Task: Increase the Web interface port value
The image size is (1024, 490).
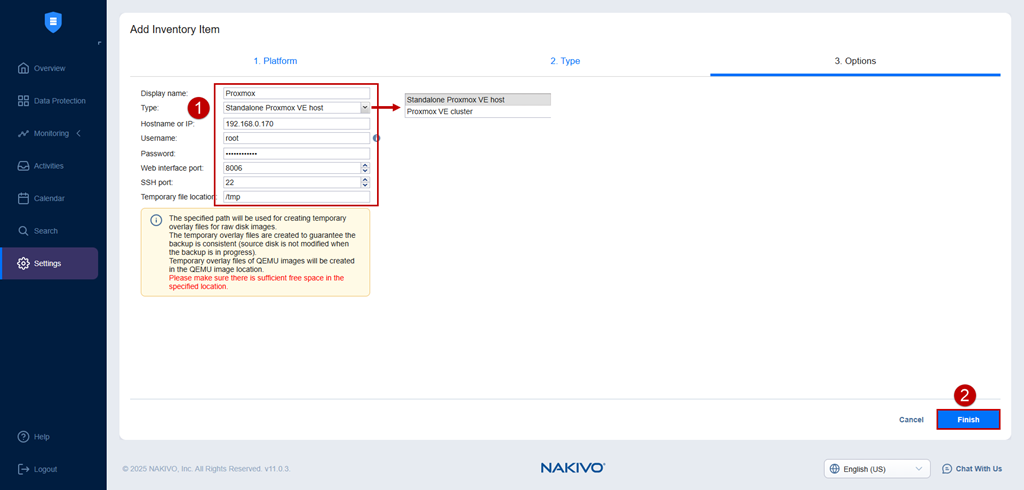Action: click(365, 165)
